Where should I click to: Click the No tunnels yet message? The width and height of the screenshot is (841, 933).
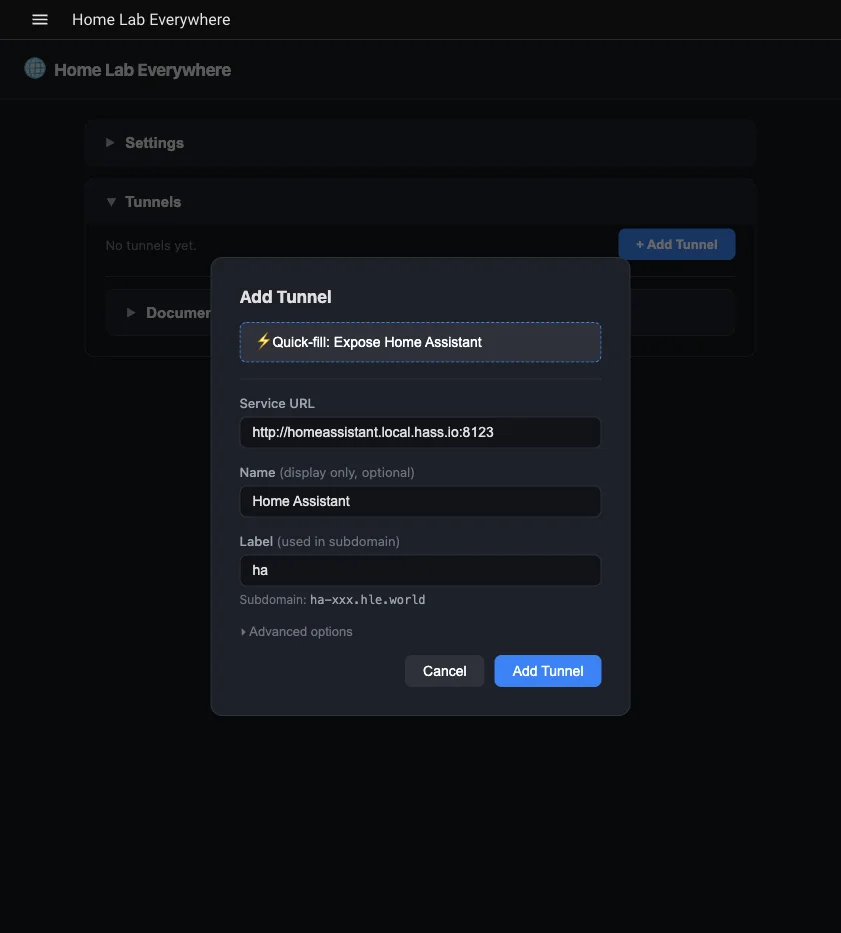click(151, 244)
